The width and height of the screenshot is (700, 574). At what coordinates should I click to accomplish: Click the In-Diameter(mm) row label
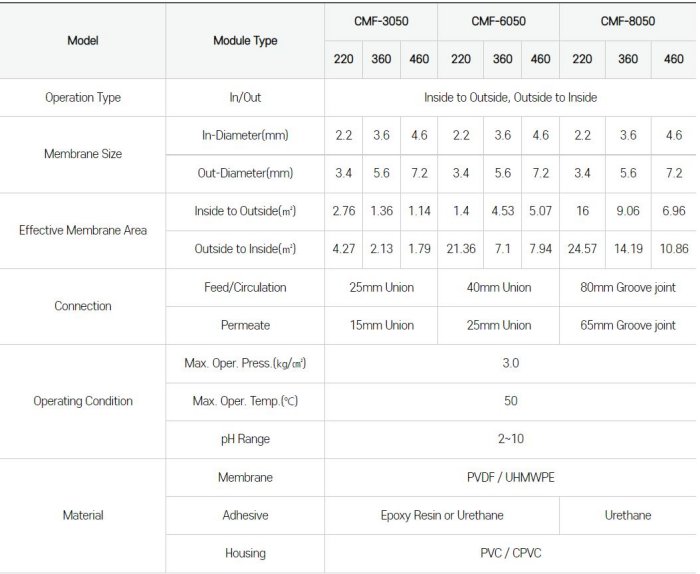click(x=245, y=135)
